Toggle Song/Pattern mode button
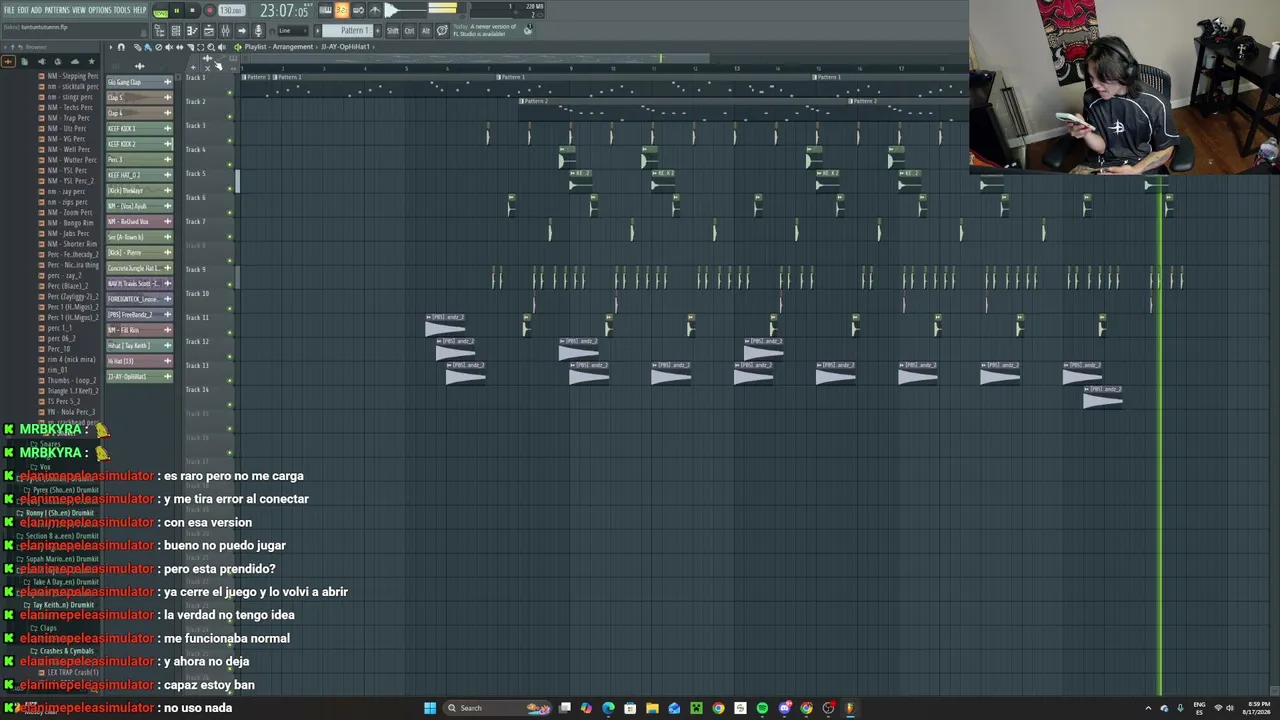Image resolution: width=1280 pixels, height=720 pixels. (x=160, y=11)
